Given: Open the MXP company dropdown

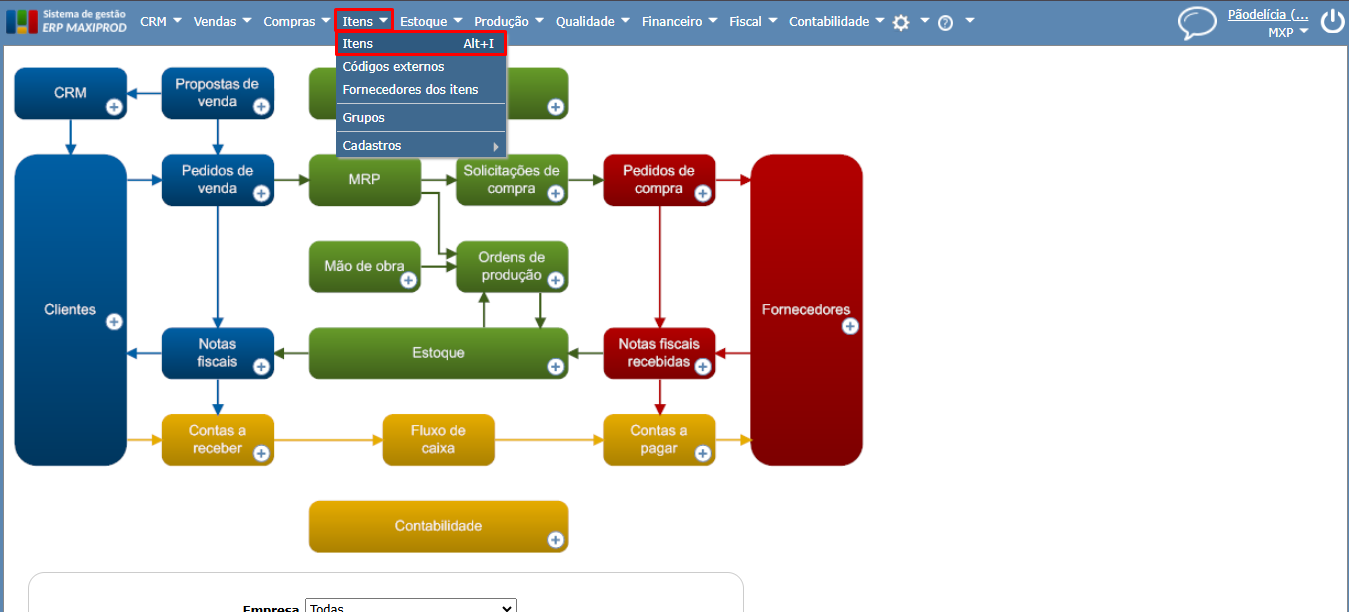Looking at the screenshot, I should coord(1288,32).
